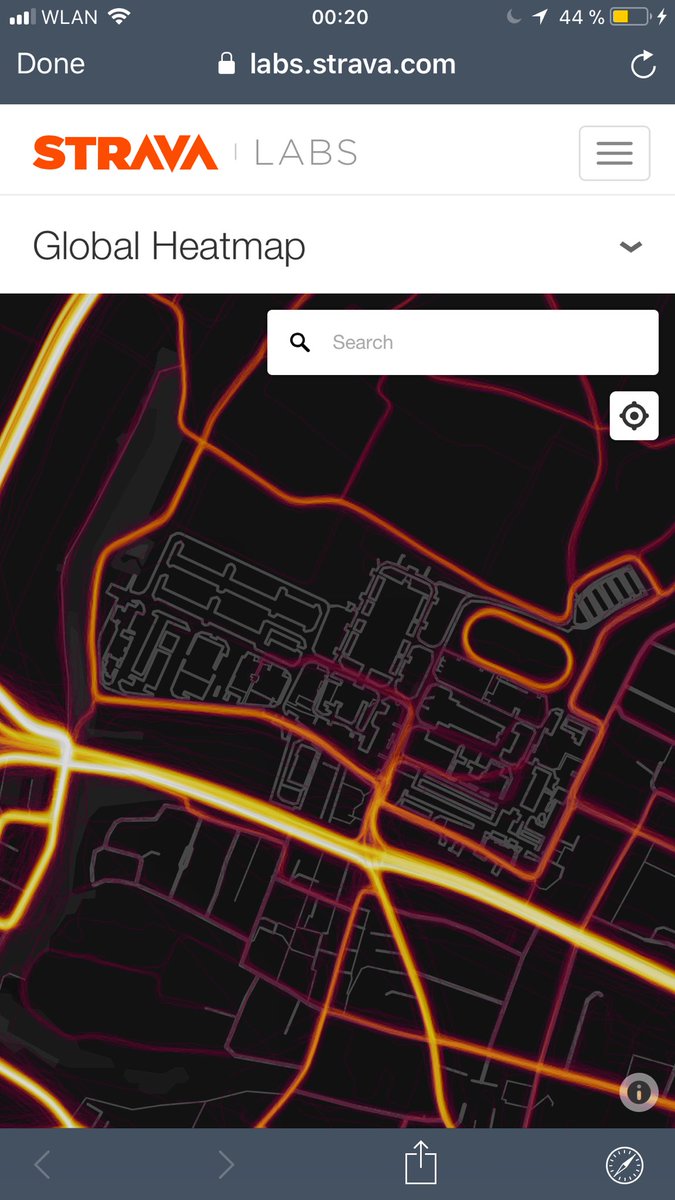Open page in Safari compass icon
Image resolution: width=675 pixels, height=1200 pixels.
(x=625, y=1164)
